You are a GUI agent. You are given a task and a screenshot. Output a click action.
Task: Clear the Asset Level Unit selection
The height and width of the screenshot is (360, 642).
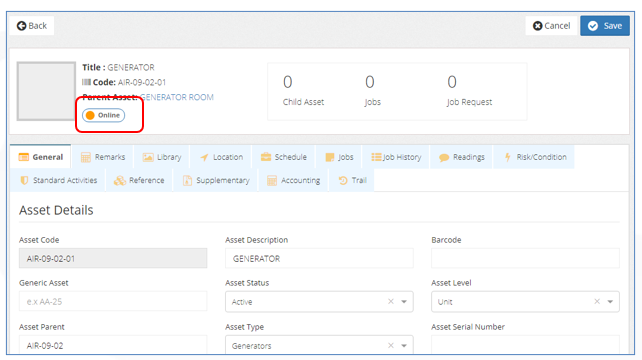tap(597, 301)
